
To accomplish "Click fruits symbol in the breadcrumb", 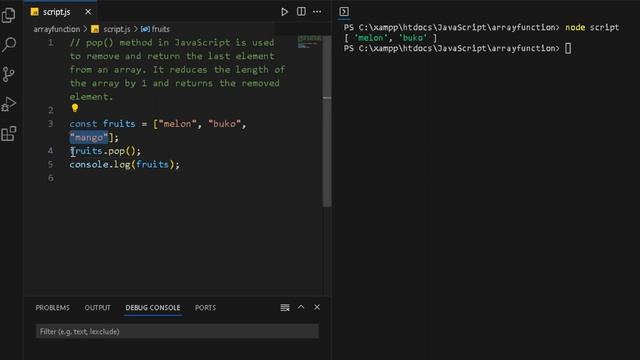I will pos(155,29).
